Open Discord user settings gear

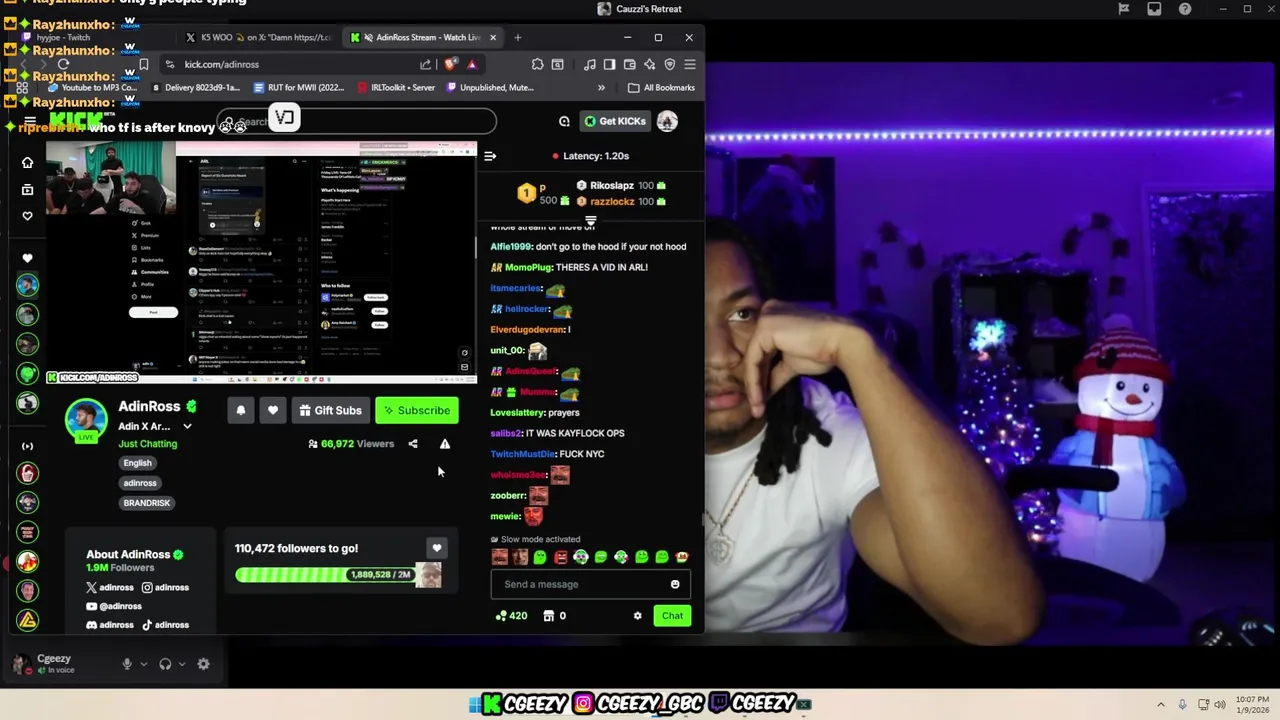[204, 664]
